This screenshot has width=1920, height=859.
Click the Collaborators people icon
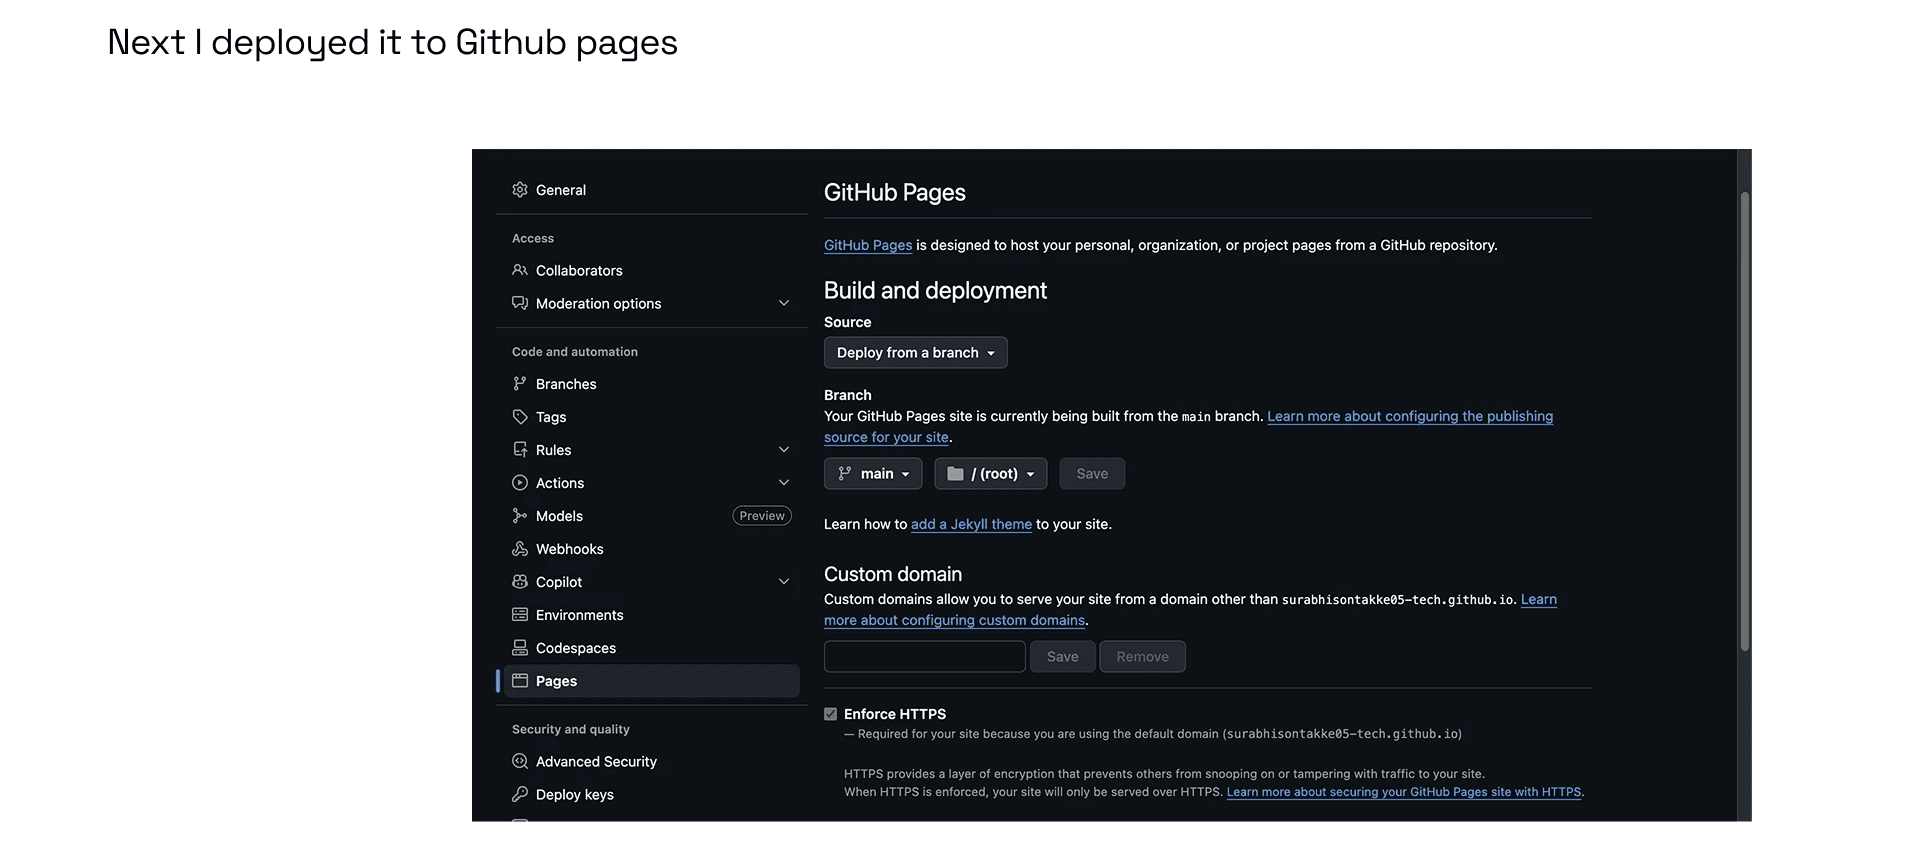click(x=520, y=270)
